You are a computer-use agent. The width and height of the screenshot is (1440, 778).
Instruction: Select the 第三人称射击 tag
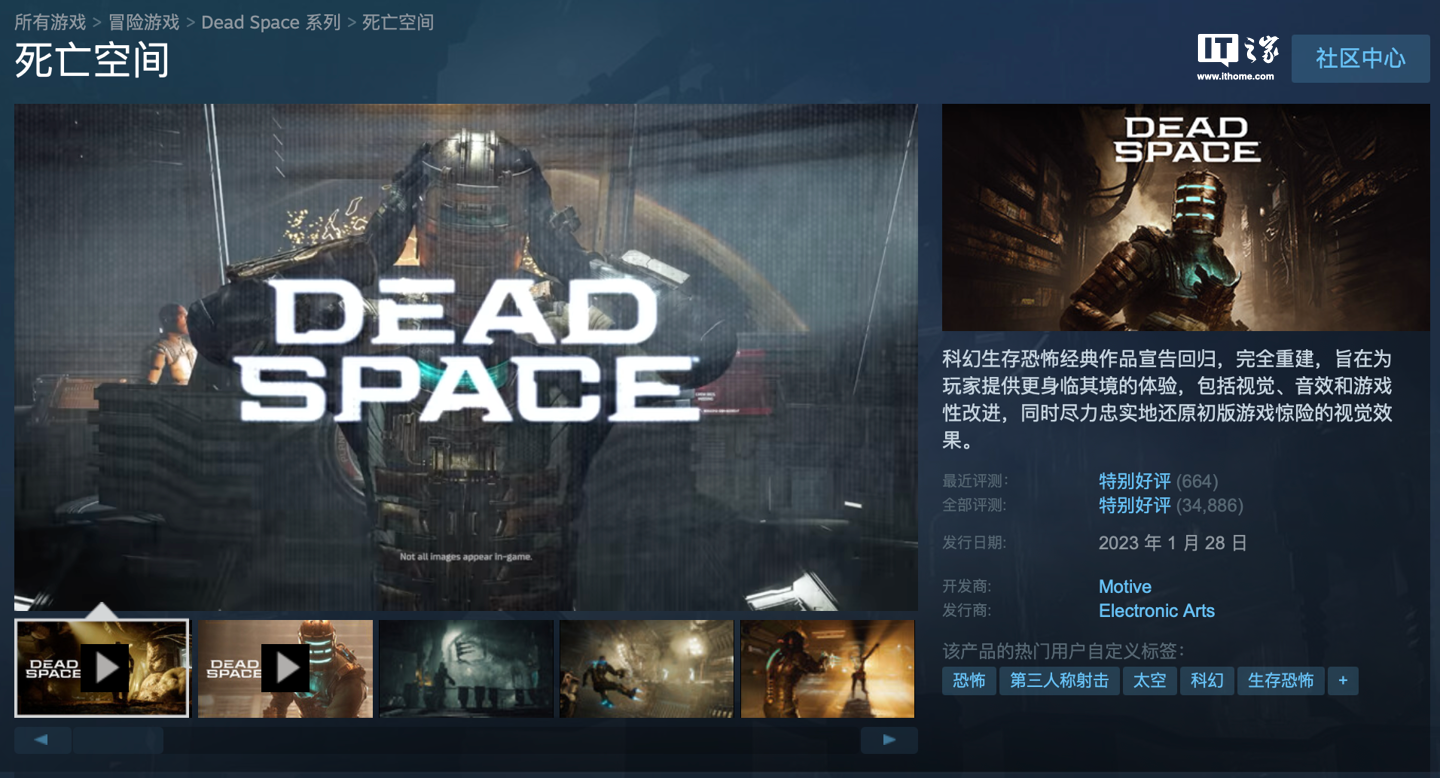[1059, 681]
